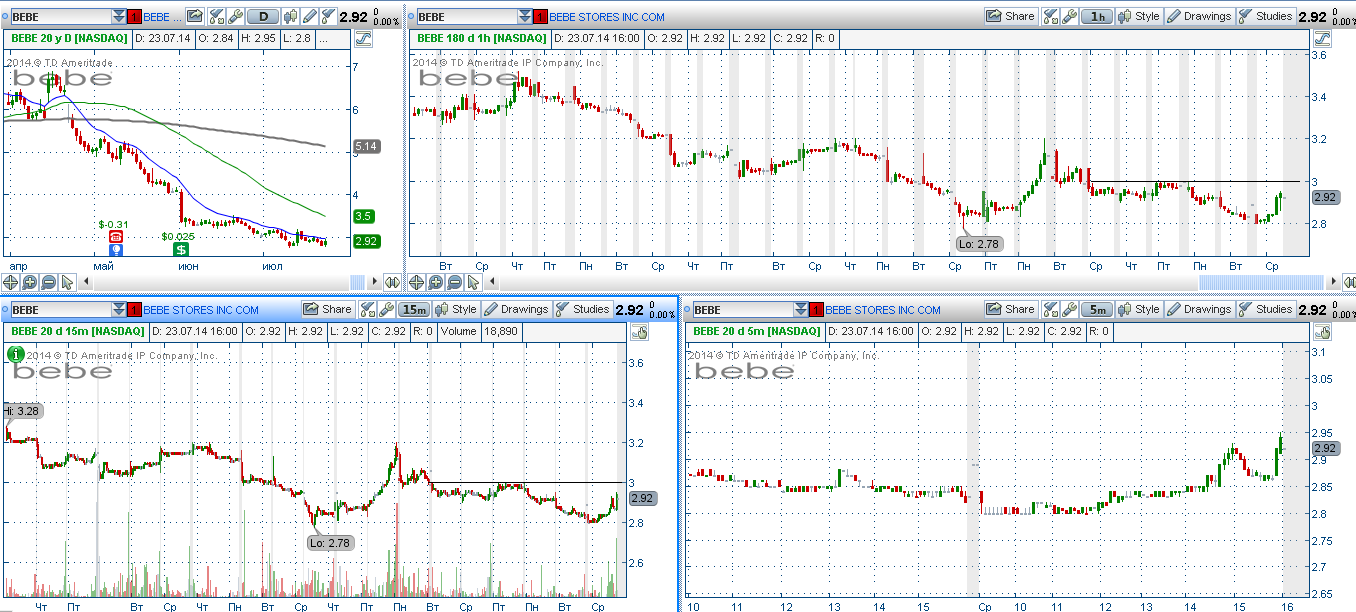Screen dimensions: 1356x612
Task: Open the 1h timeframe selector
Action: [1097, 16]
